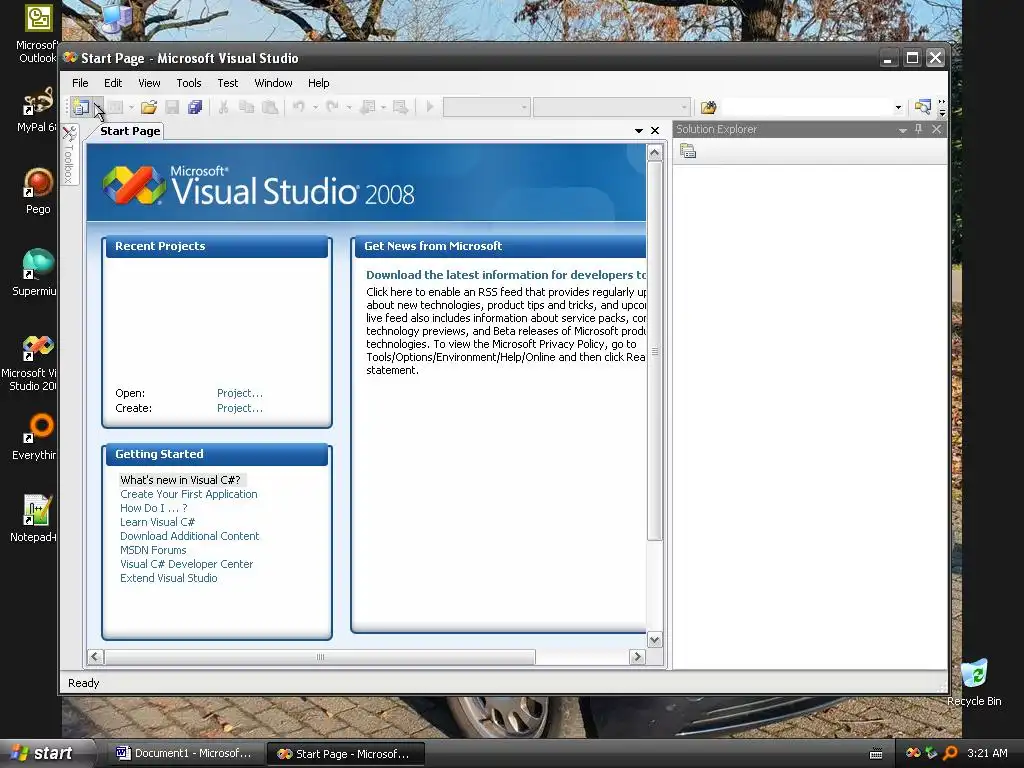Click the Copy toolbar icon
The width and height of the screenshot is (1024, 768).
click(247, 106)
